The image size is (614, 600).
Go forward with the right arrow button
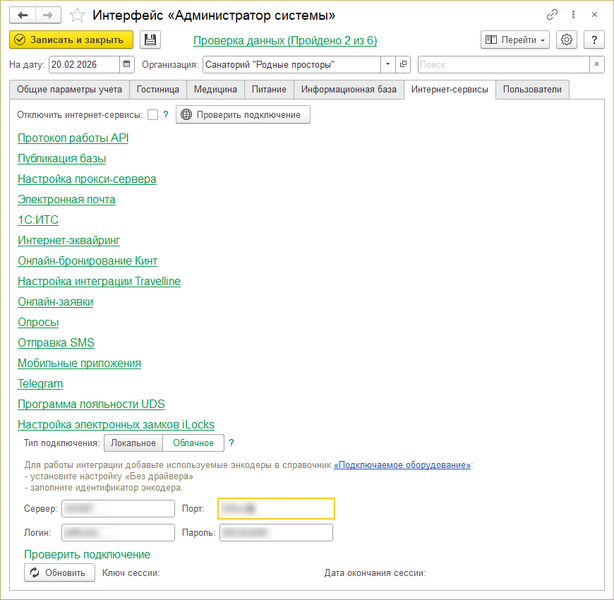click(x=48, y=15)
